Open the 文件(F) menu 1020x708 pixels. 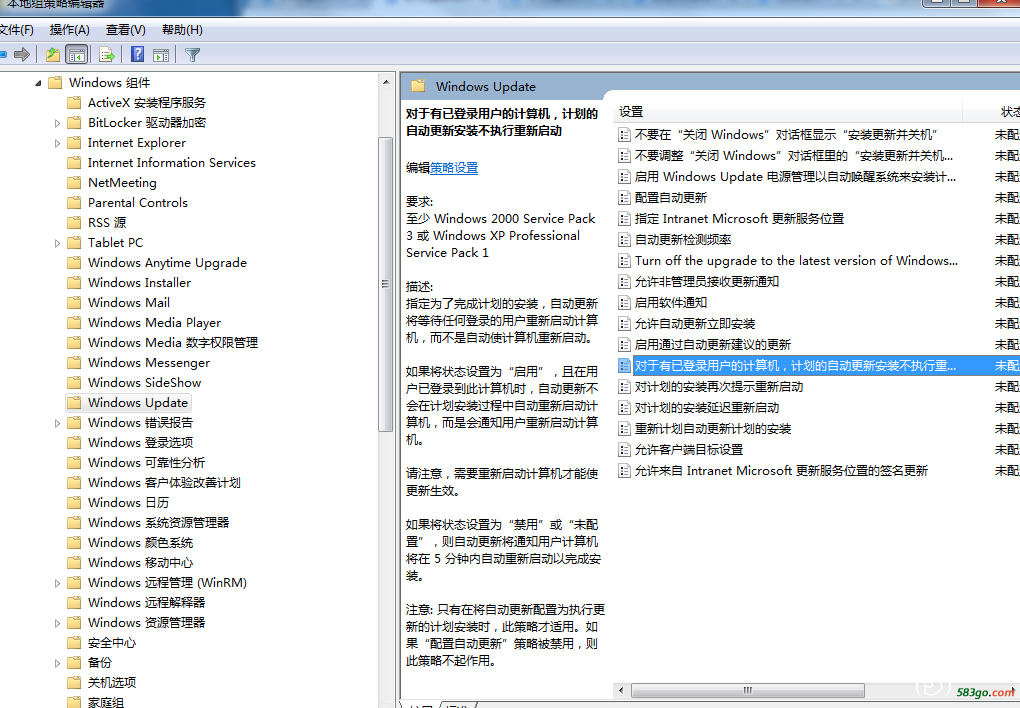coord(16,29)
